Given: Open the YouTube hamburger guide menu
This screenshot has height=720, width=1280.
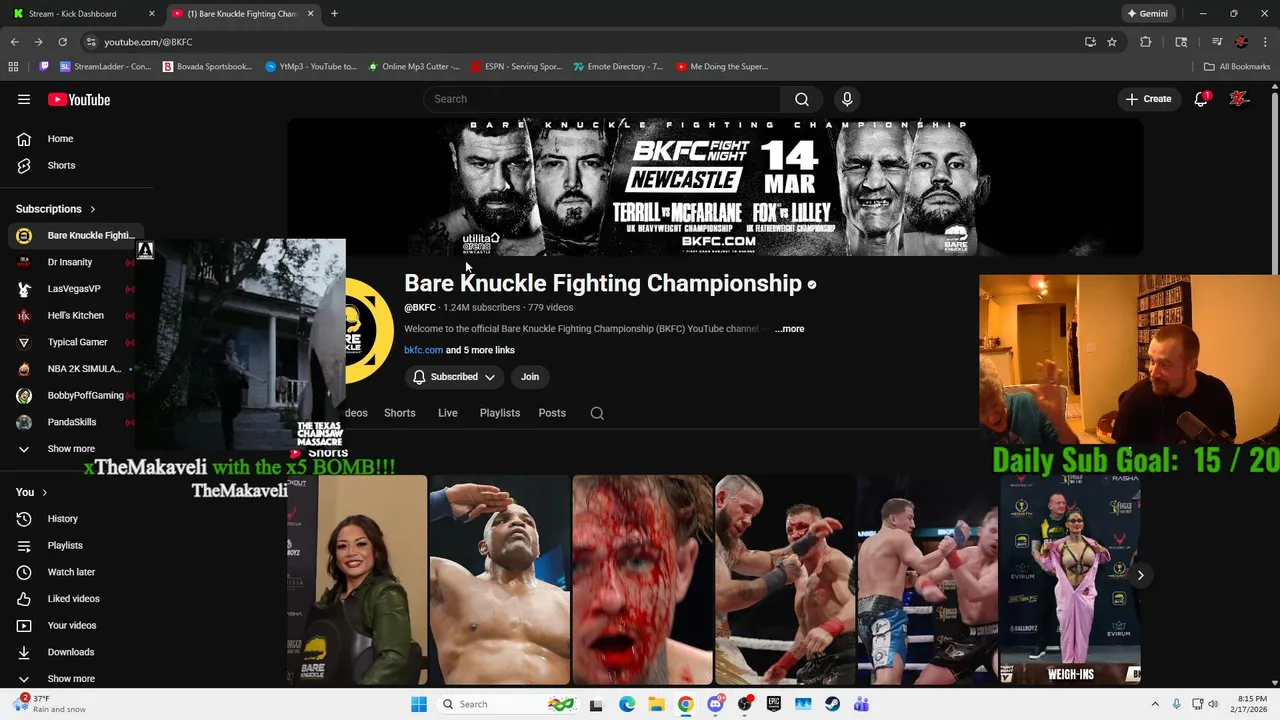Looking at the screenshot, I should [x=24, y=99].
